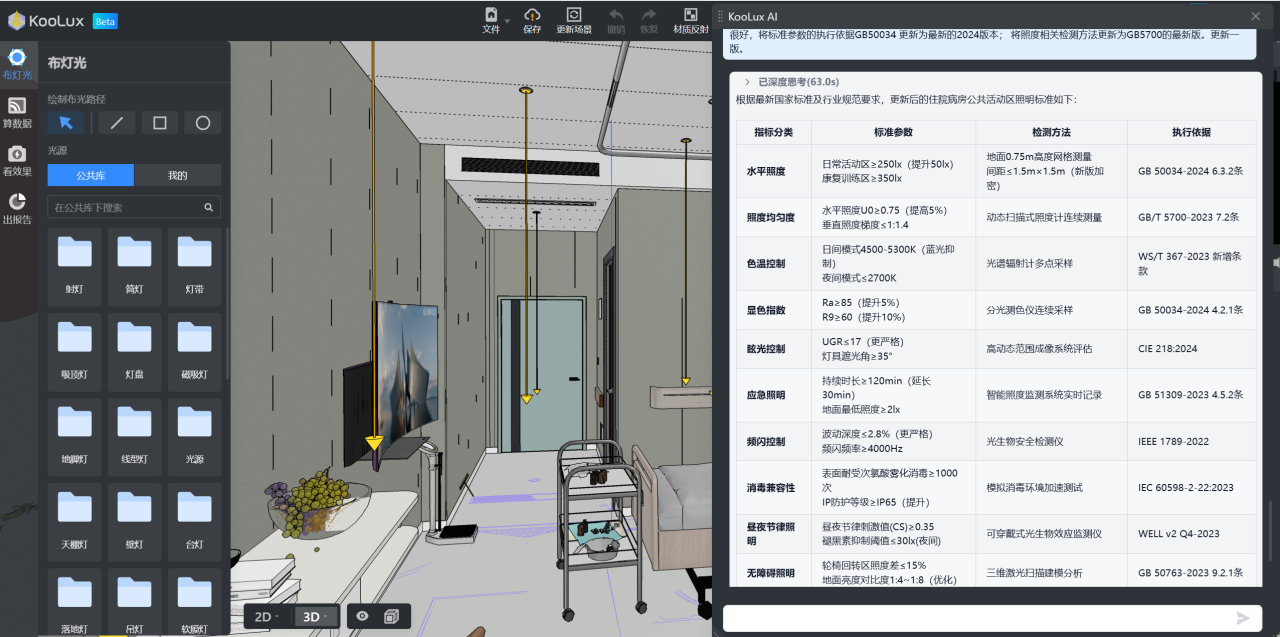Switch to the 我的 tab
1280x637 pixels.
177,175
